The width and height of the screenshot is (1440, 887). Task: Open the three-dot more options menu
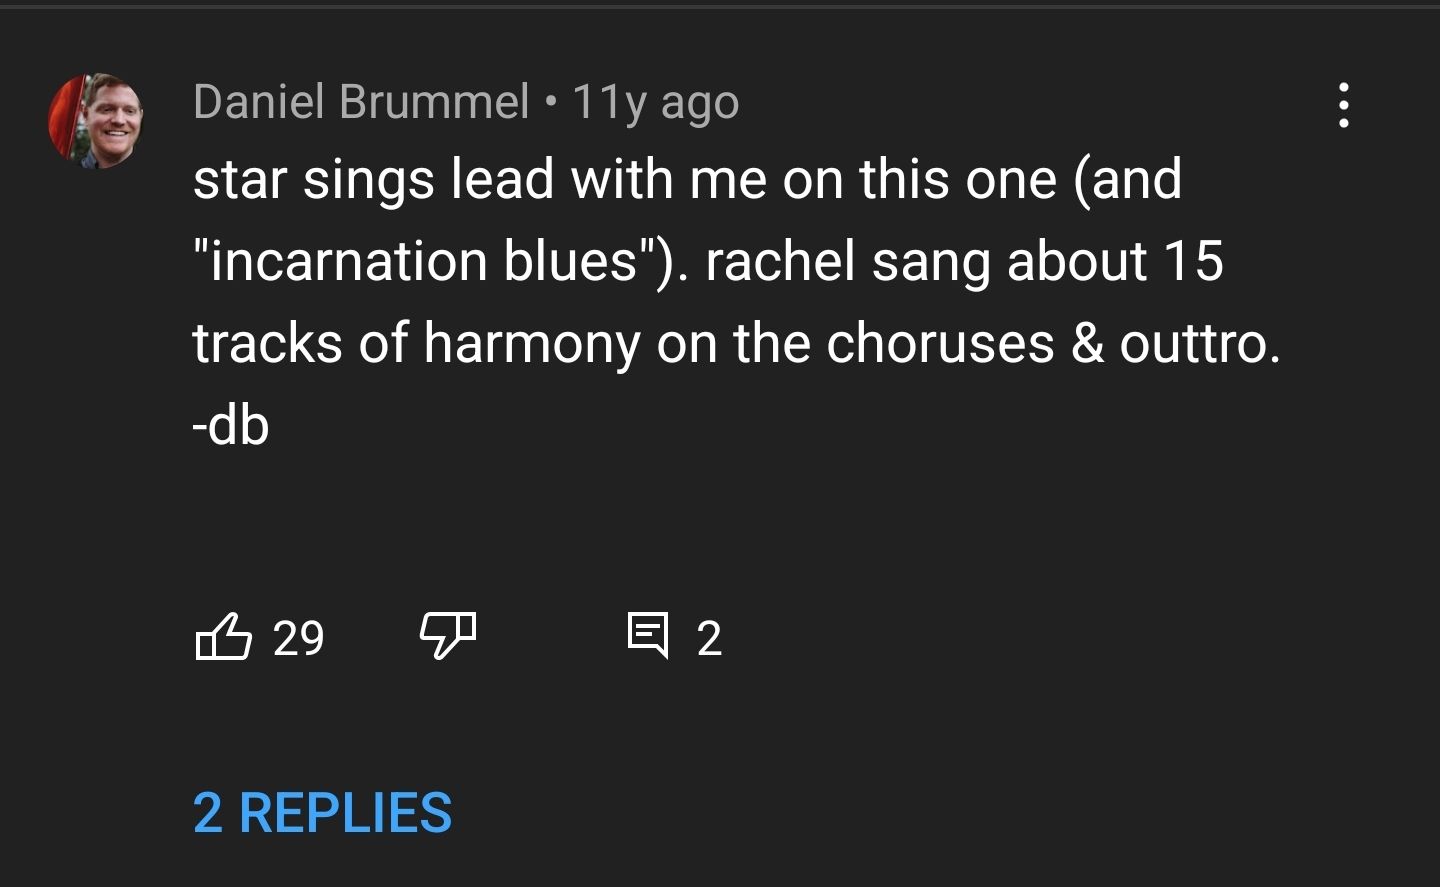click(x=1343, y=105)
